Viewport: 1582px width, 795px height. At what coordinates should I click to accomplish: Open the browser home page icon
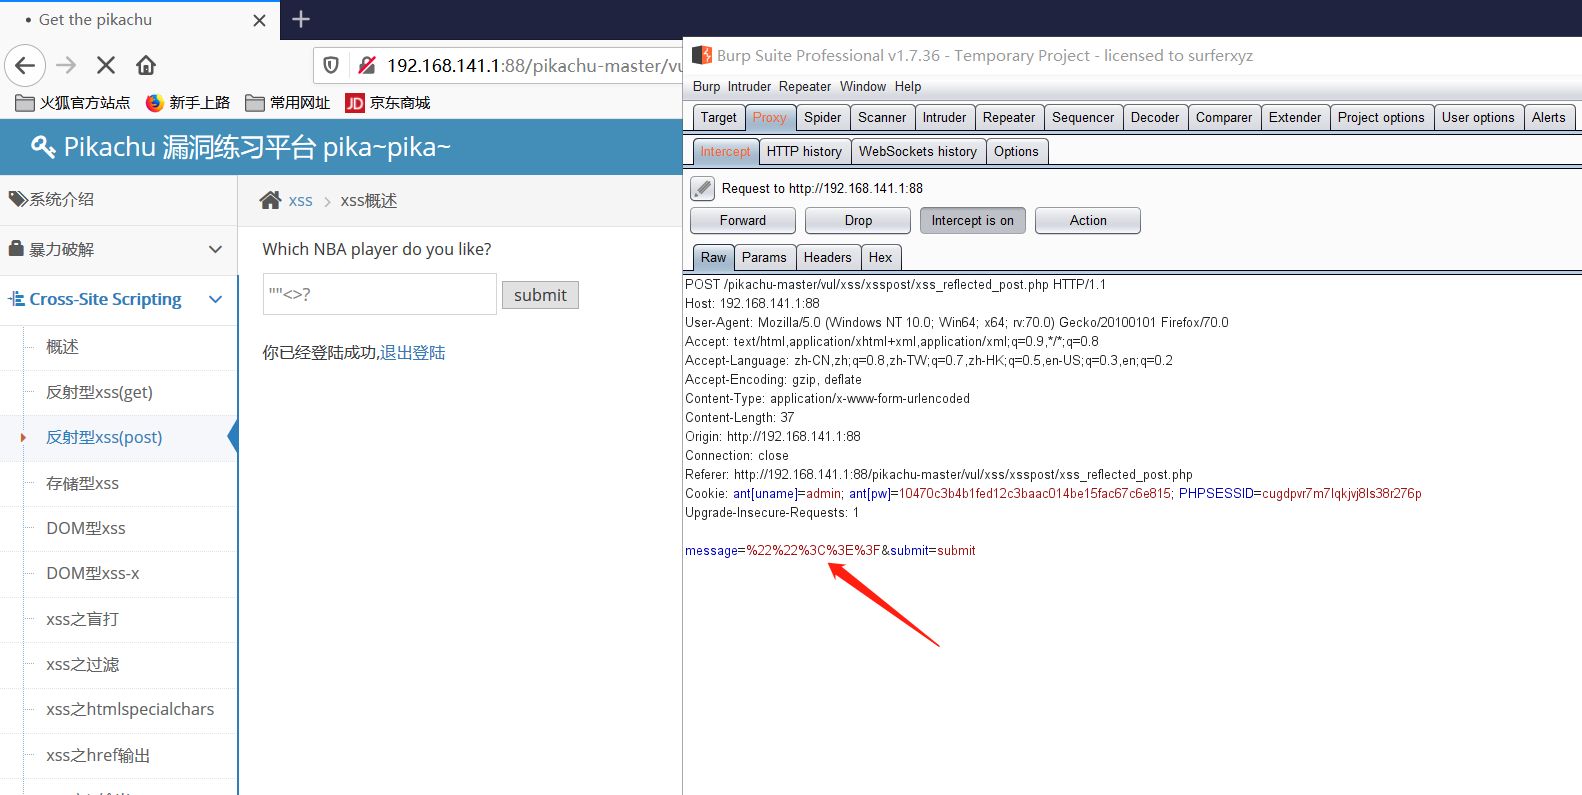(146, 65)
